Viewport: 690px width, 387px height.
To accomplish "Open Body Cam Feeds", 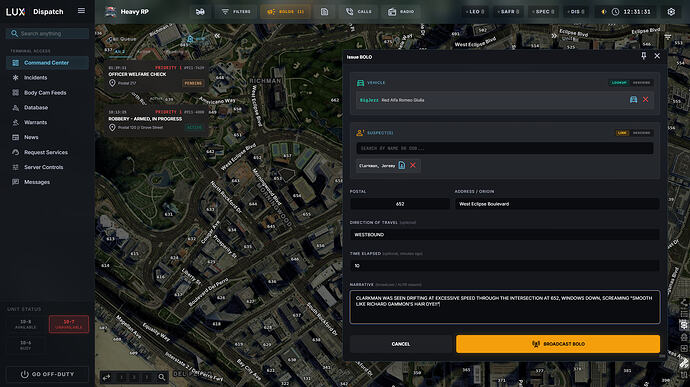I will point(48,93).
